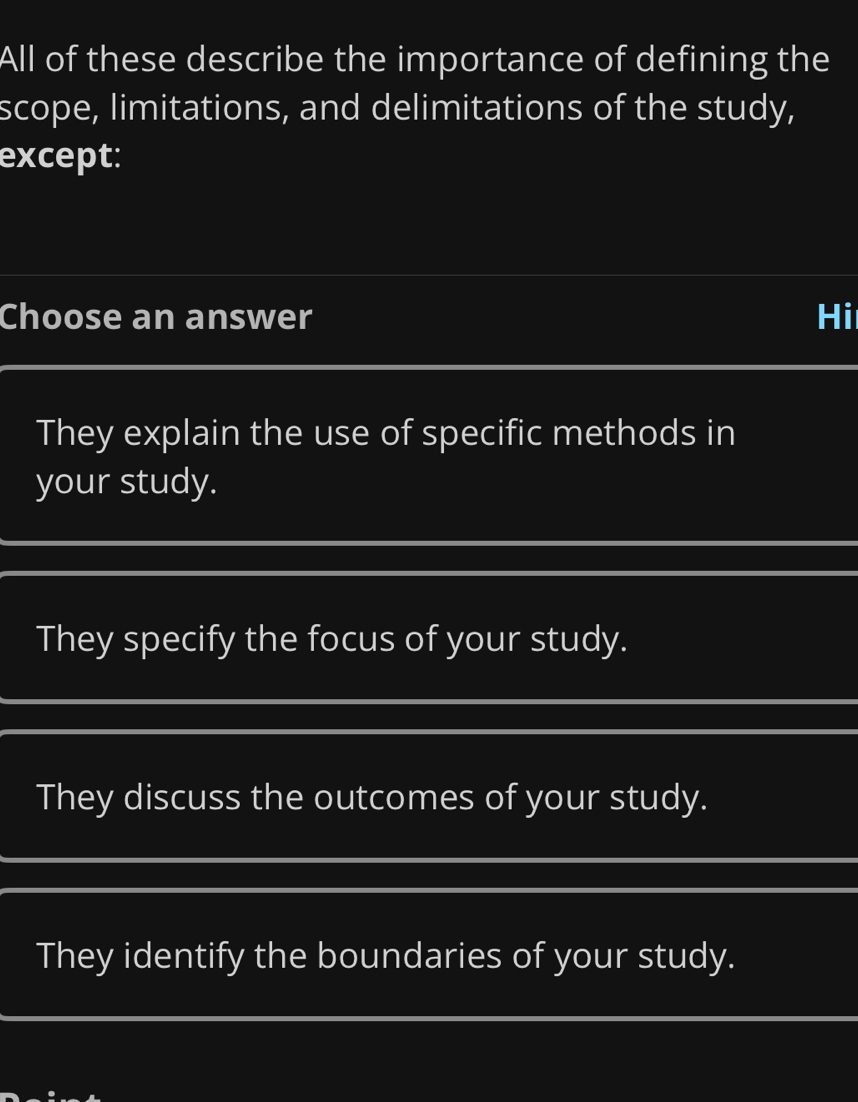Click the divider line below the question
858x1102 pixels.
(428, 275)
